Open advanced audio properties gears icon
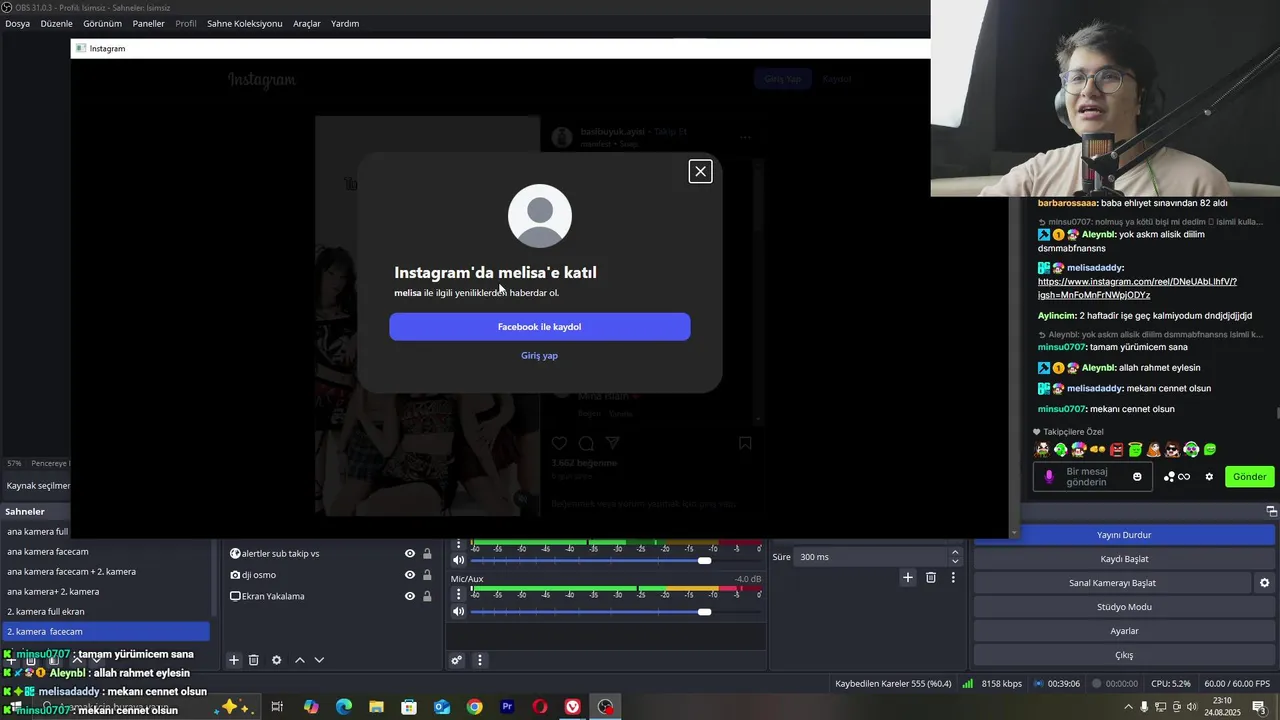This screenshot has width=1280, height=720. pos(457,660)
